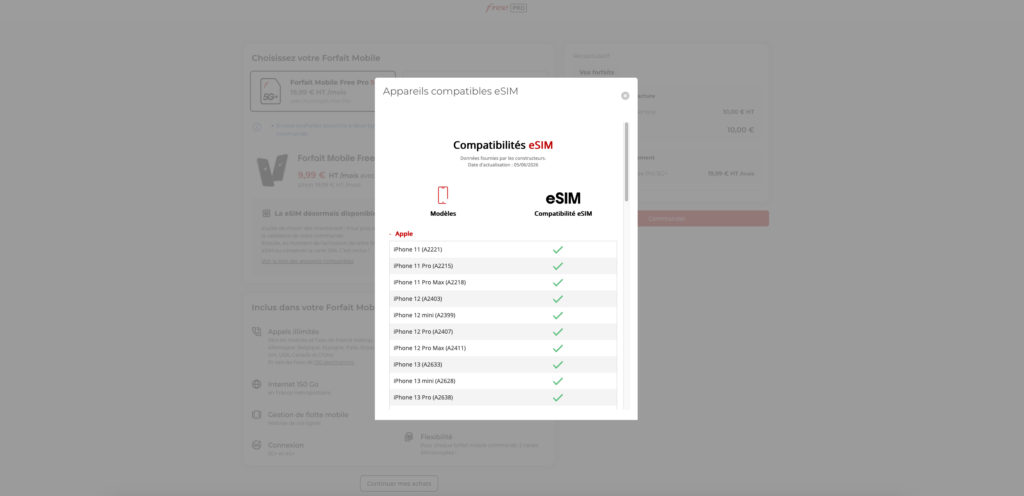Click the Flexibilité SIM cards icon
The width and height of the screenshot is (1024, 496).
(x=409, y=437)
